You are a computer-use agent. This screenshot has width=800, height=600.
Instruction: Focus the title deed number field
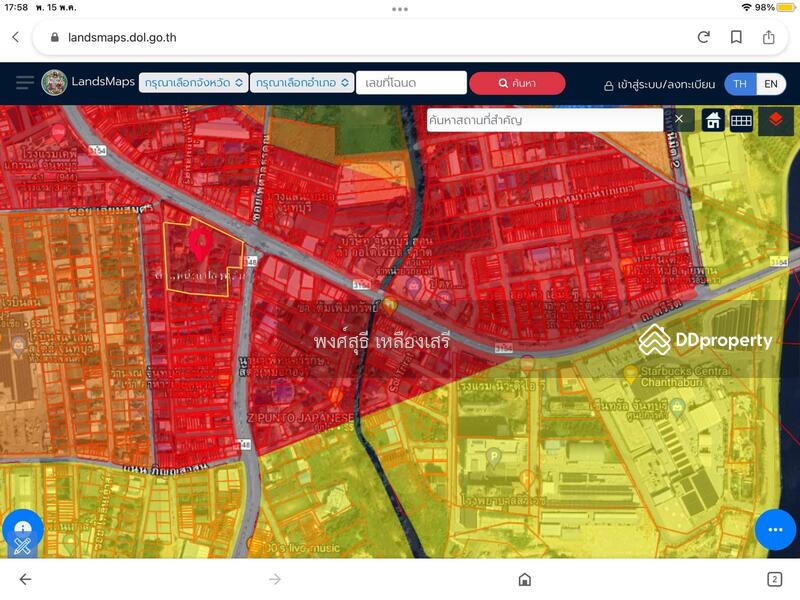[410, 83]
